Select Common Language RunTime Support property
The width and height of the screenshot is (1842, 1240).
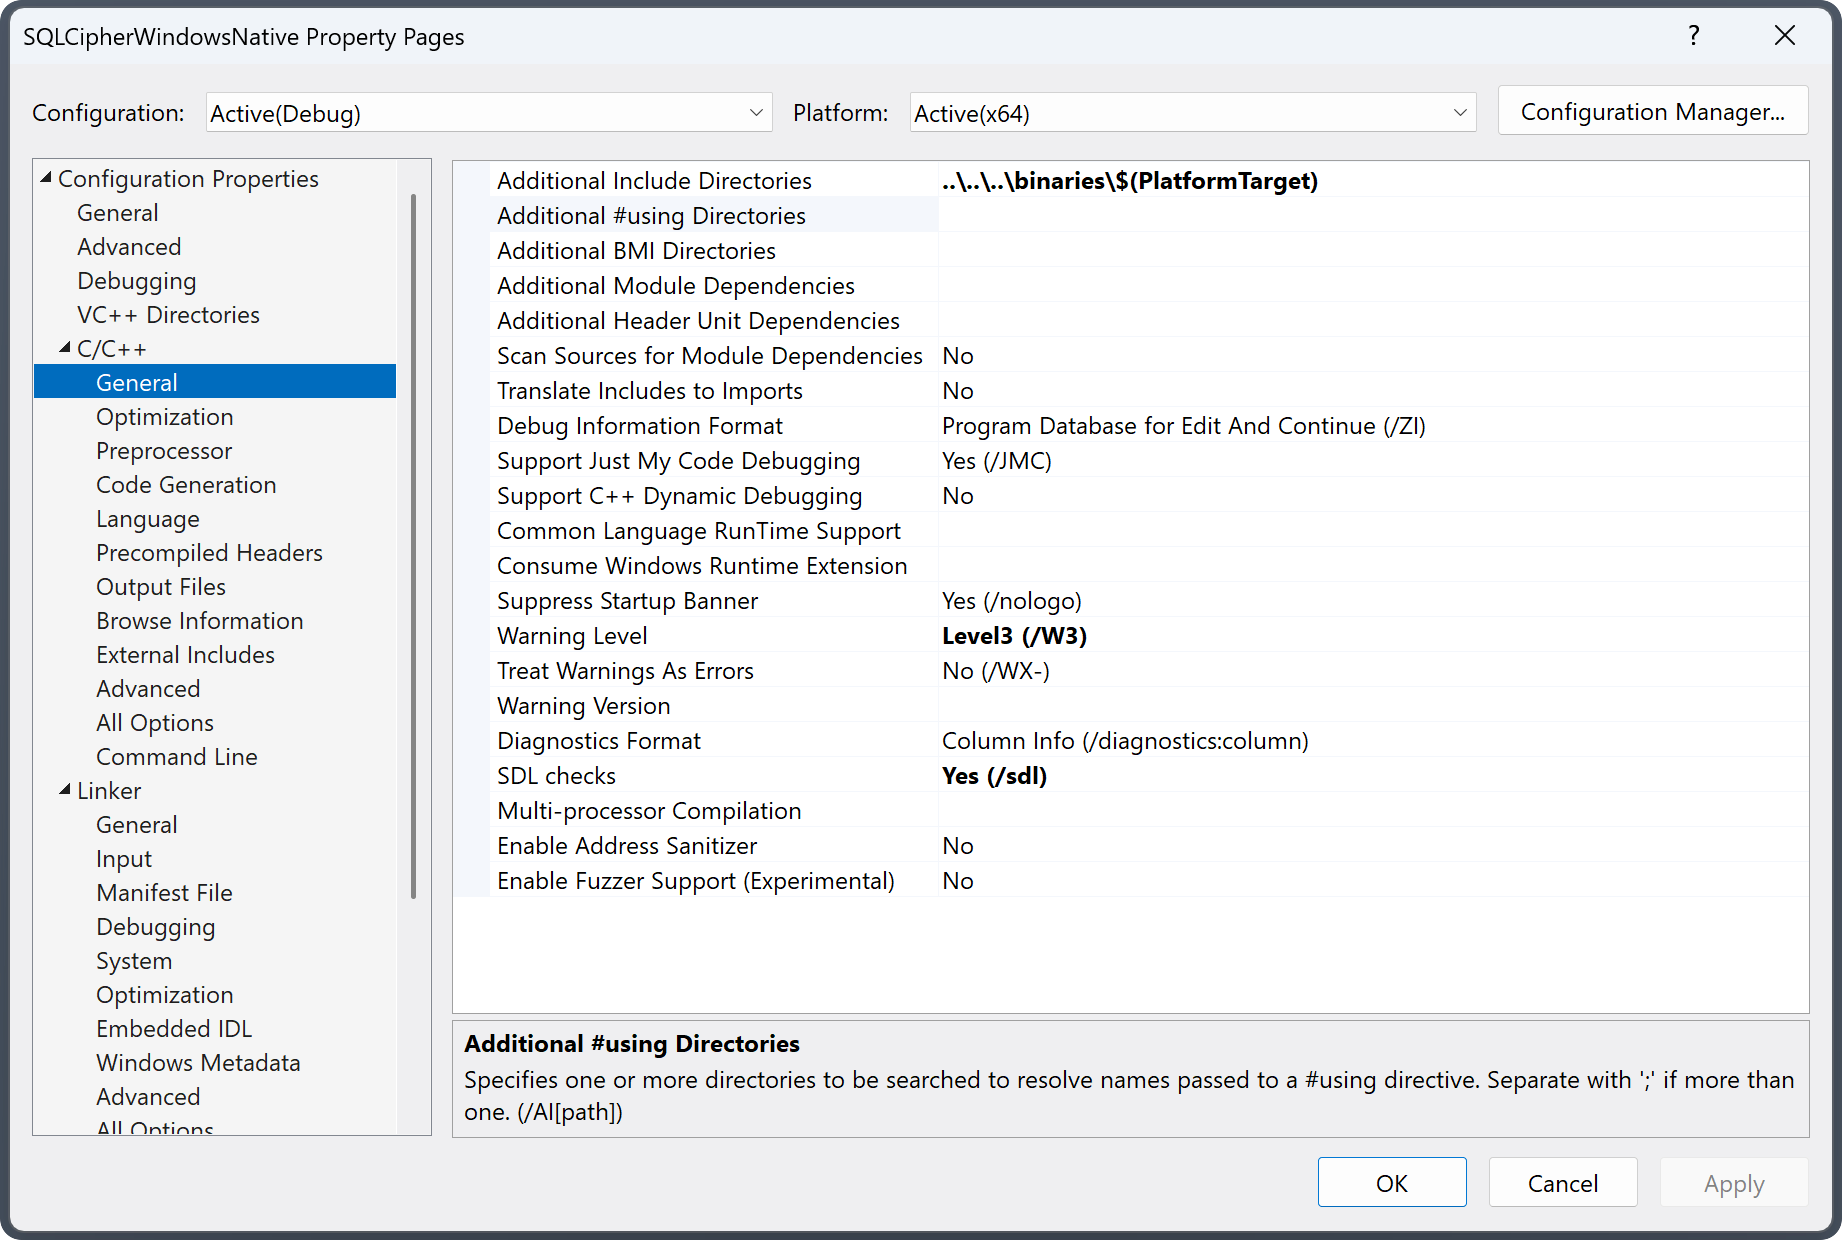[698, 531]
